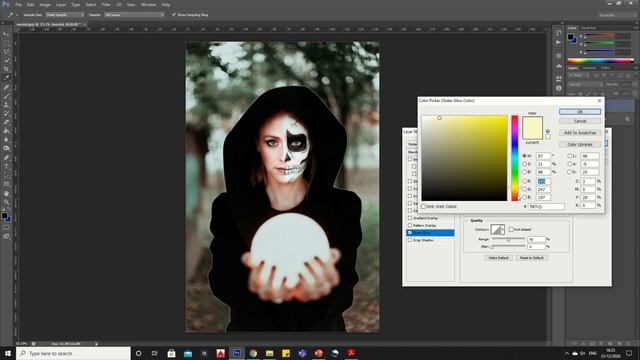640x360 pixels.
Task: Select the Horizontal Type tool
Action: 6,167
